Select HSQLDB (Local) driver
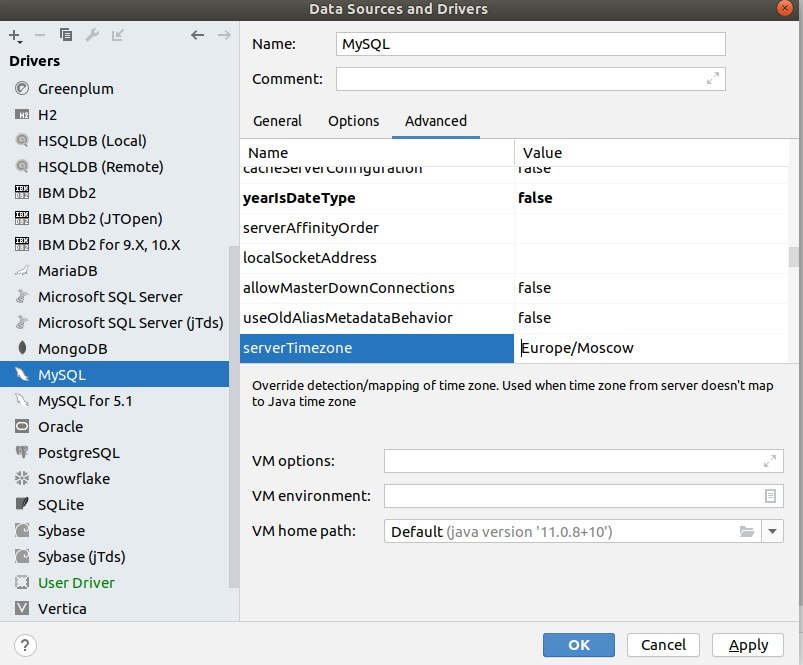Image resolution: width=803 pixels, height=665 pixels. 115,141
